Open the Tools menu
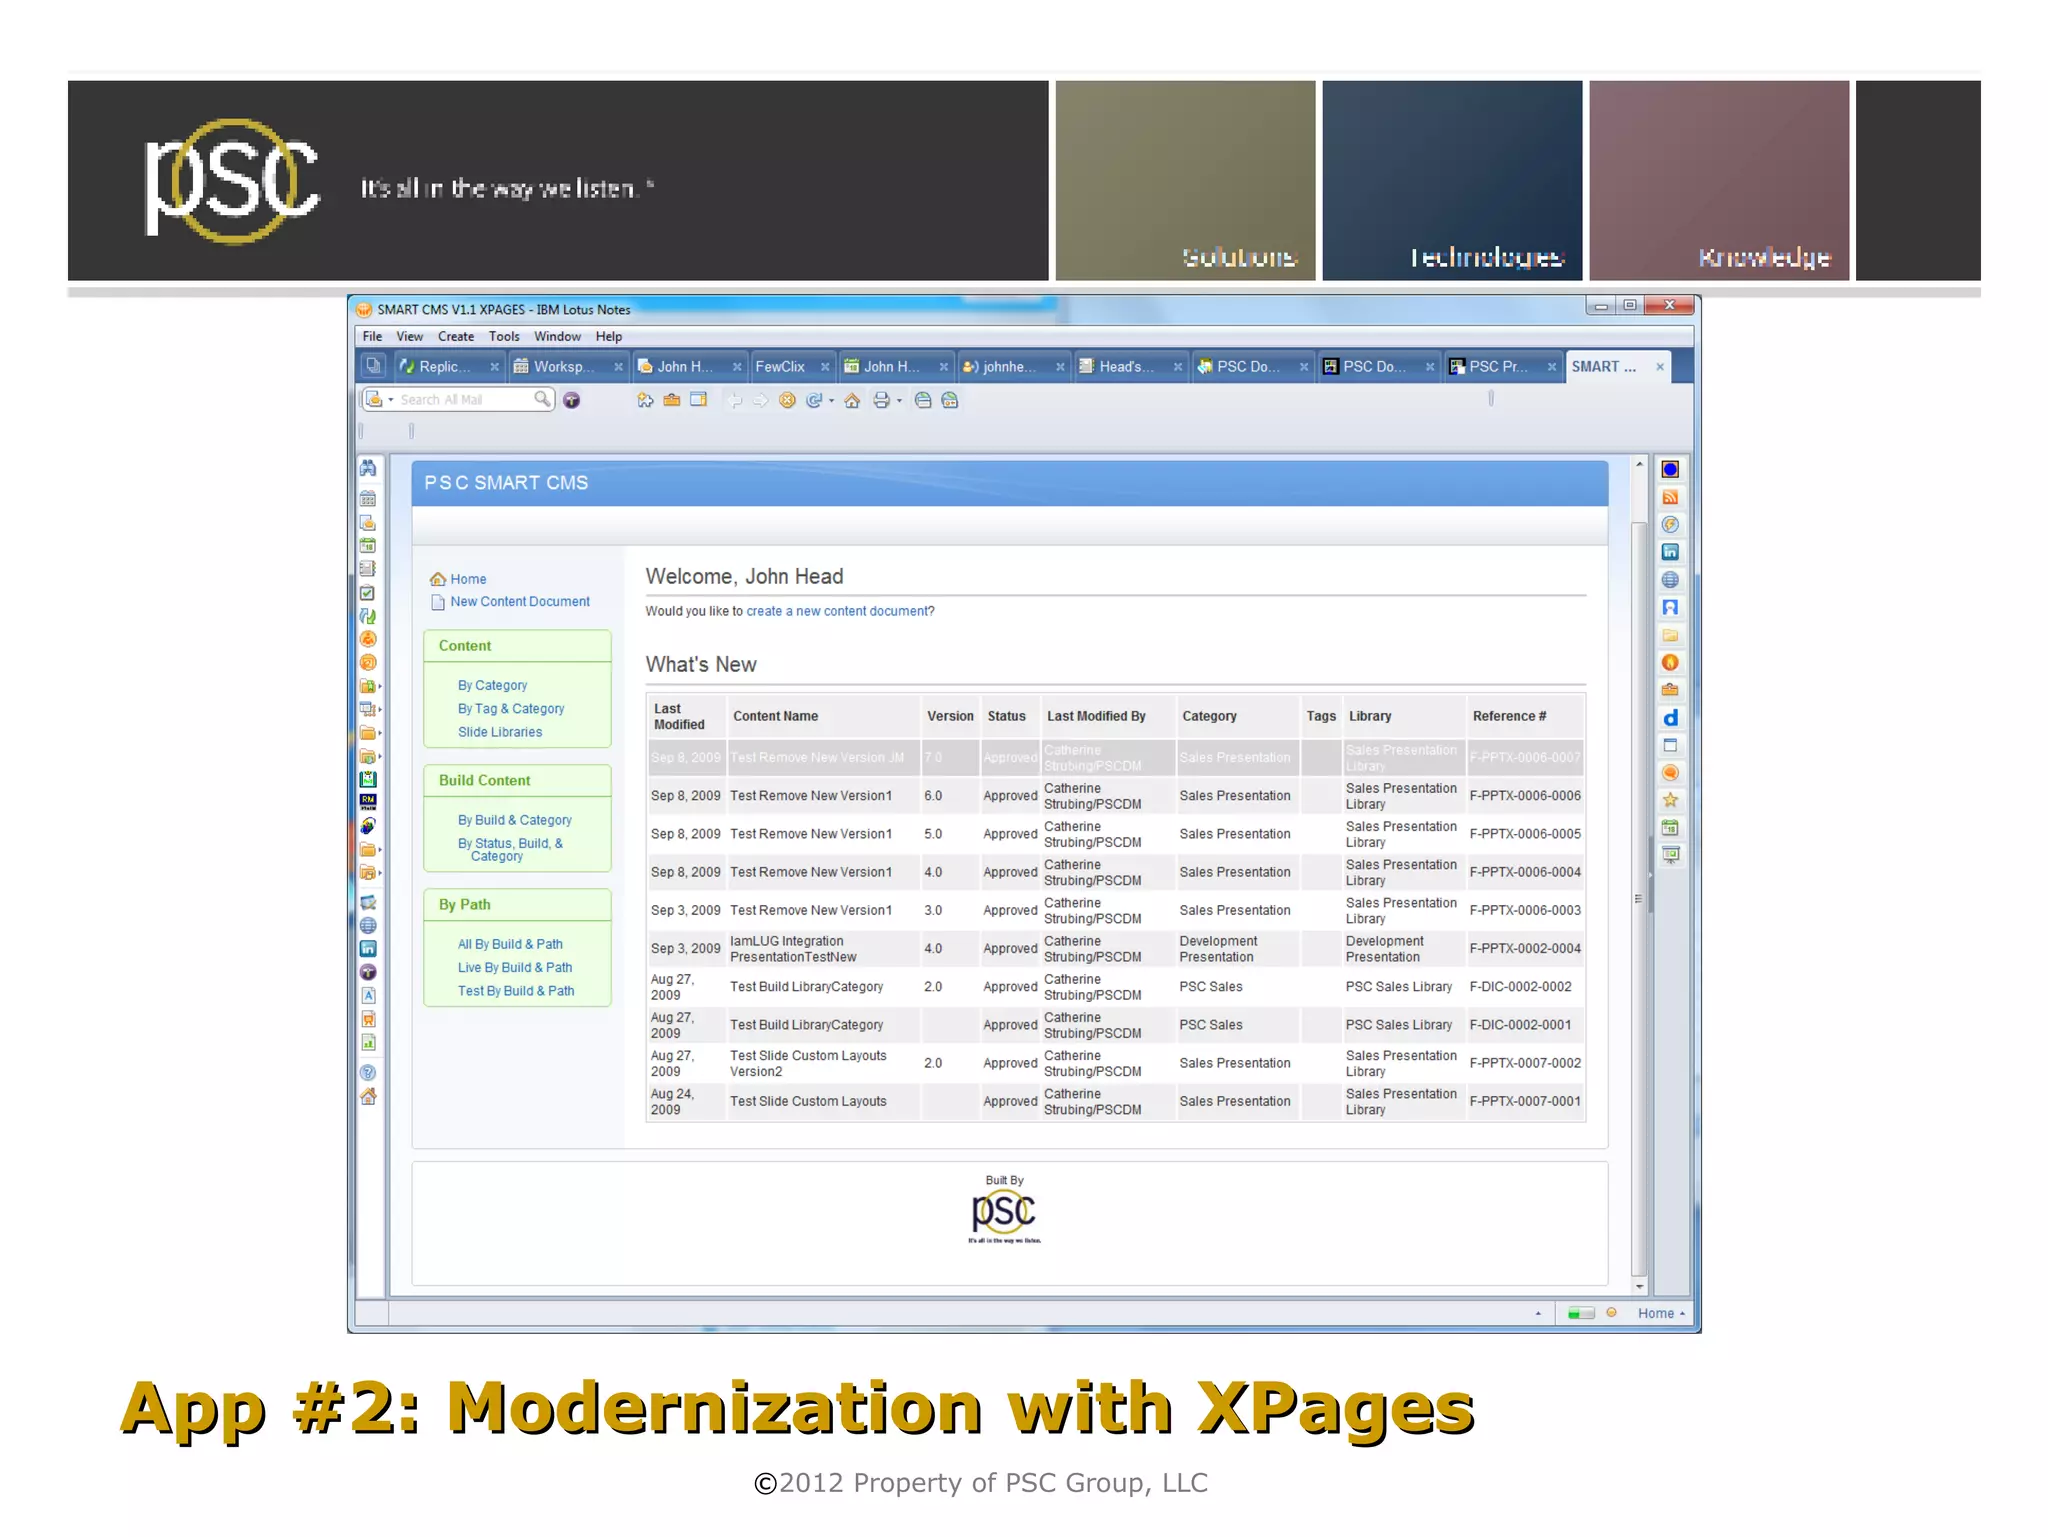This screenshot has height=1537, width=2048. coord(504,336)
